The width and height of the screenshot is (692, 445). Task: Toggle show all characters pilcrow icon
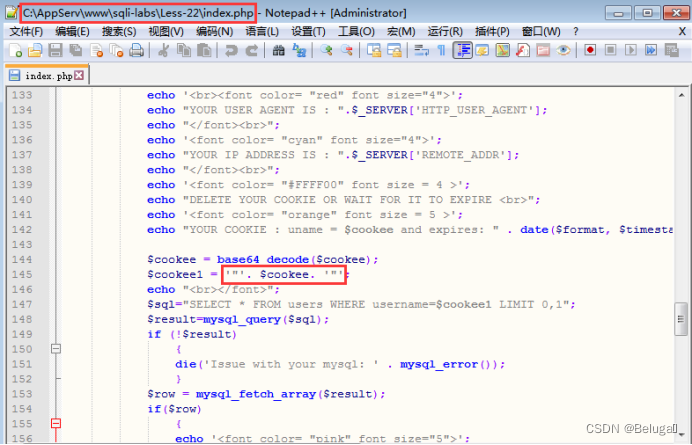pyautogui.click(x=439, y=50)
